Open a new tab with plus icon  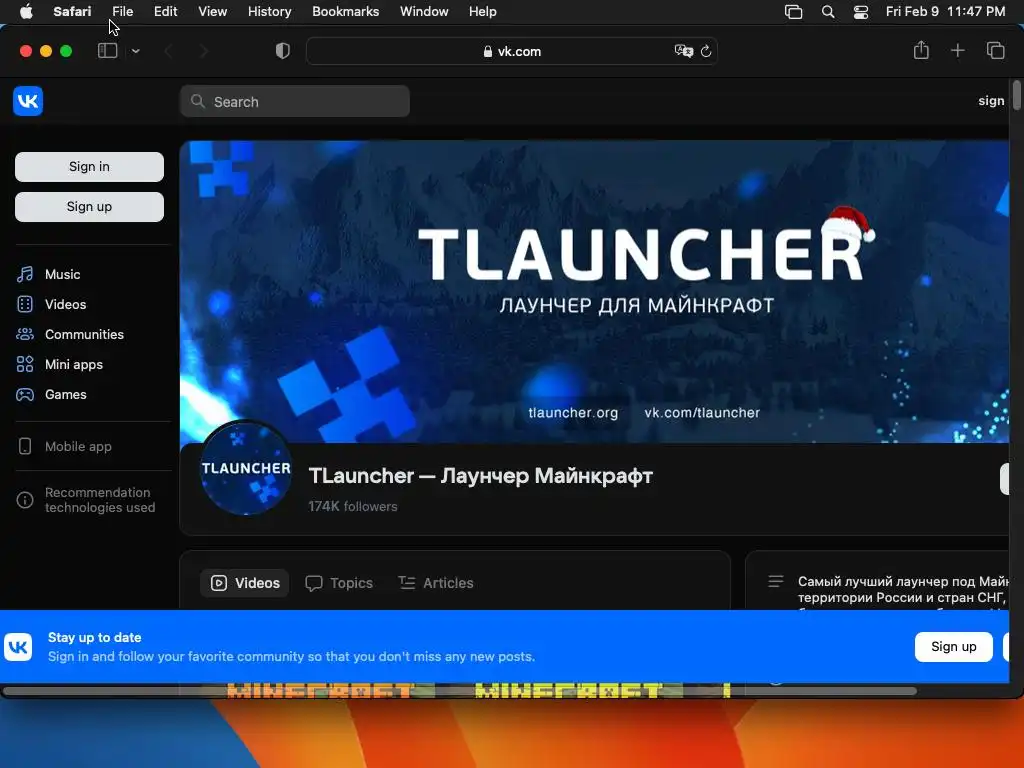click(x=957, y=50)
